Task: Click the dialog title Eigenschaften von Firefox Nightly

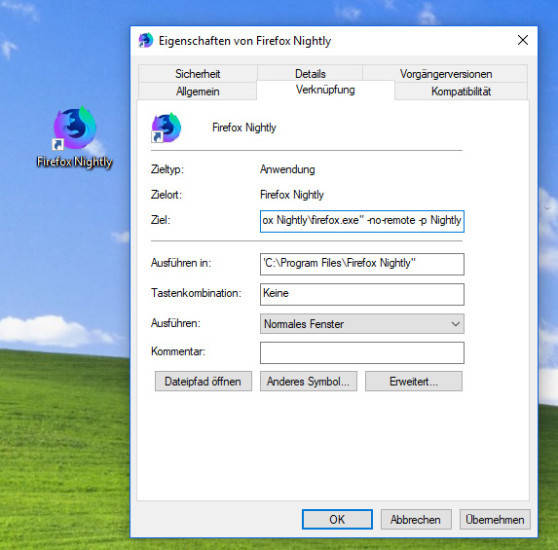Action: [x=245, y=41]
